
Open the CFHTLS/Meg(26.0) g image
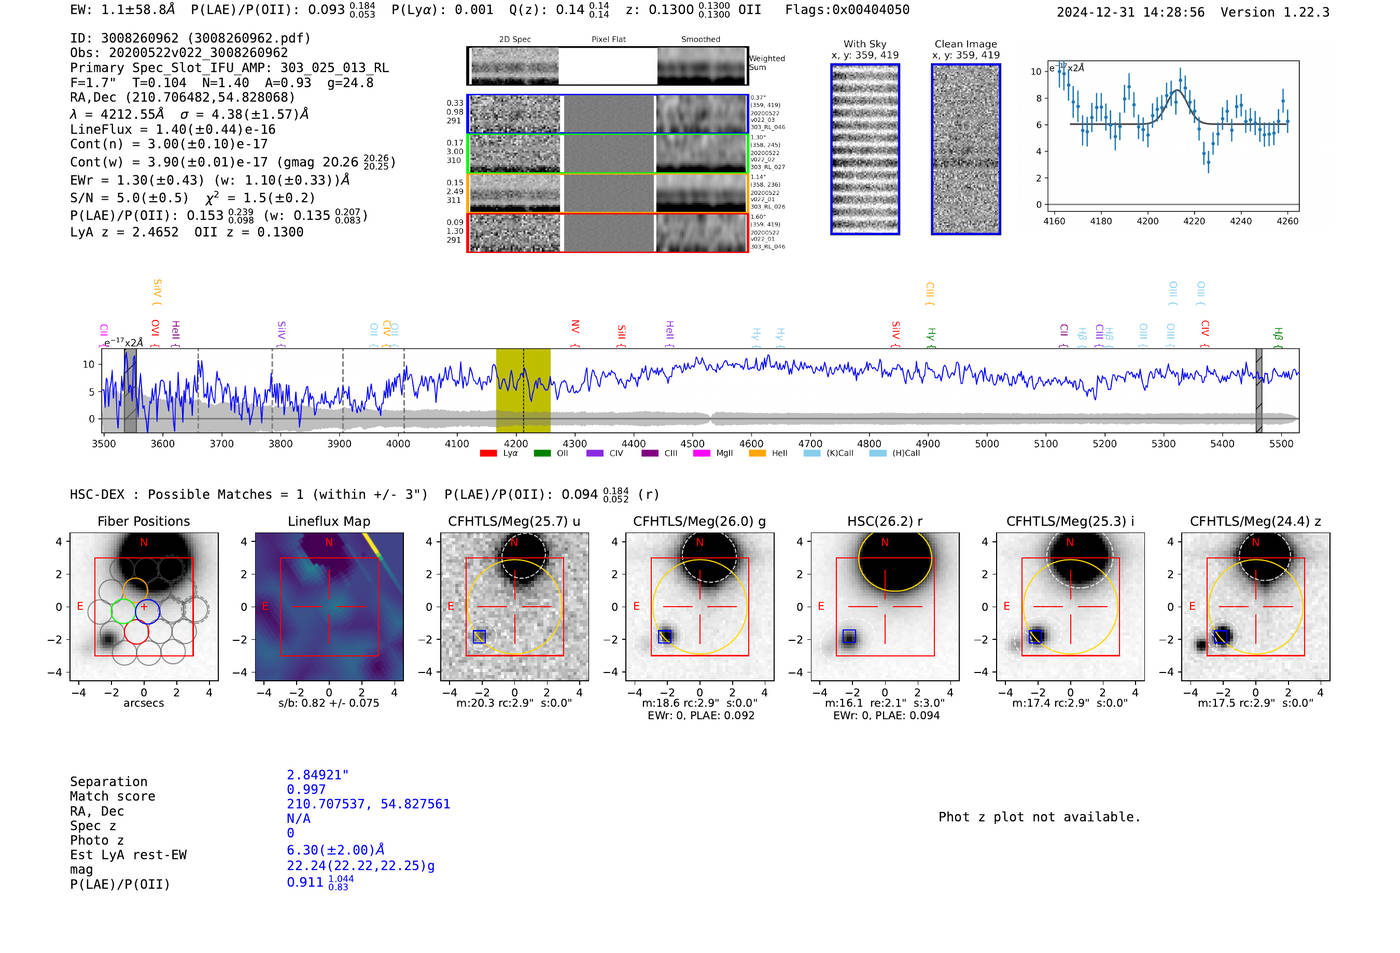point(699,606)
